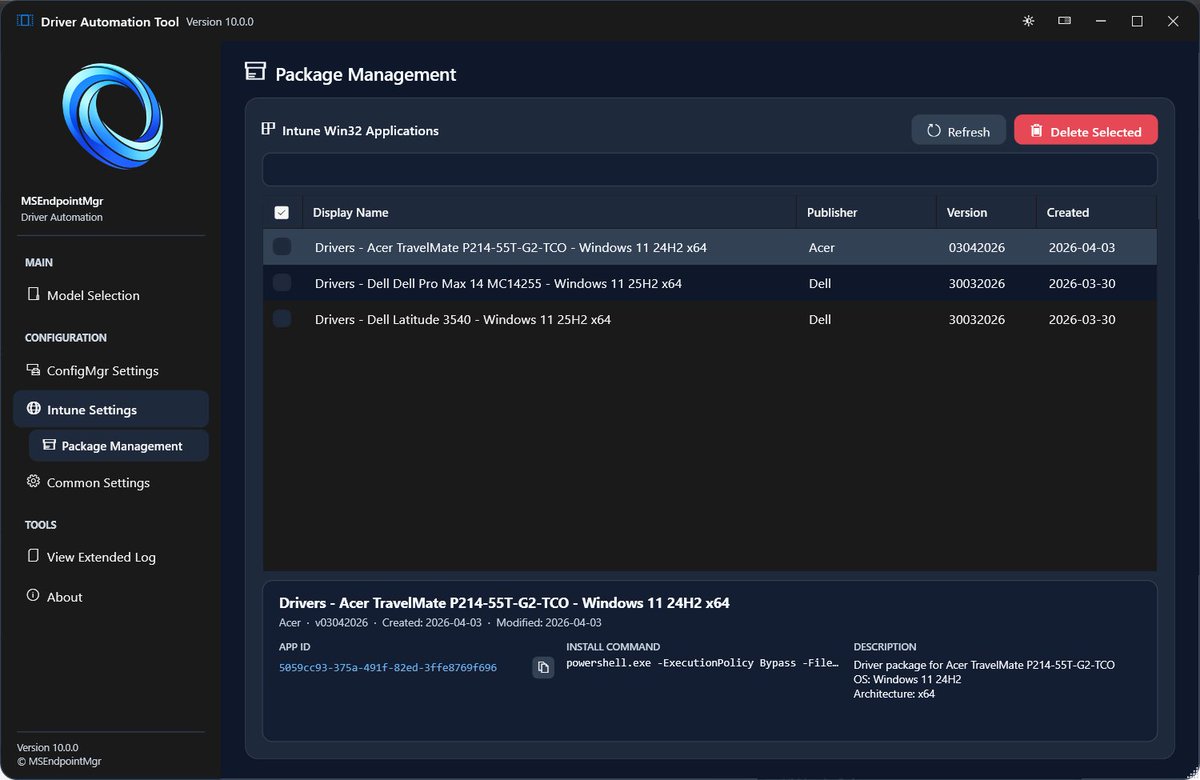This screenshot has height=780, width=1200.
Task: Click the About info icon
Action: click(32, 596)
